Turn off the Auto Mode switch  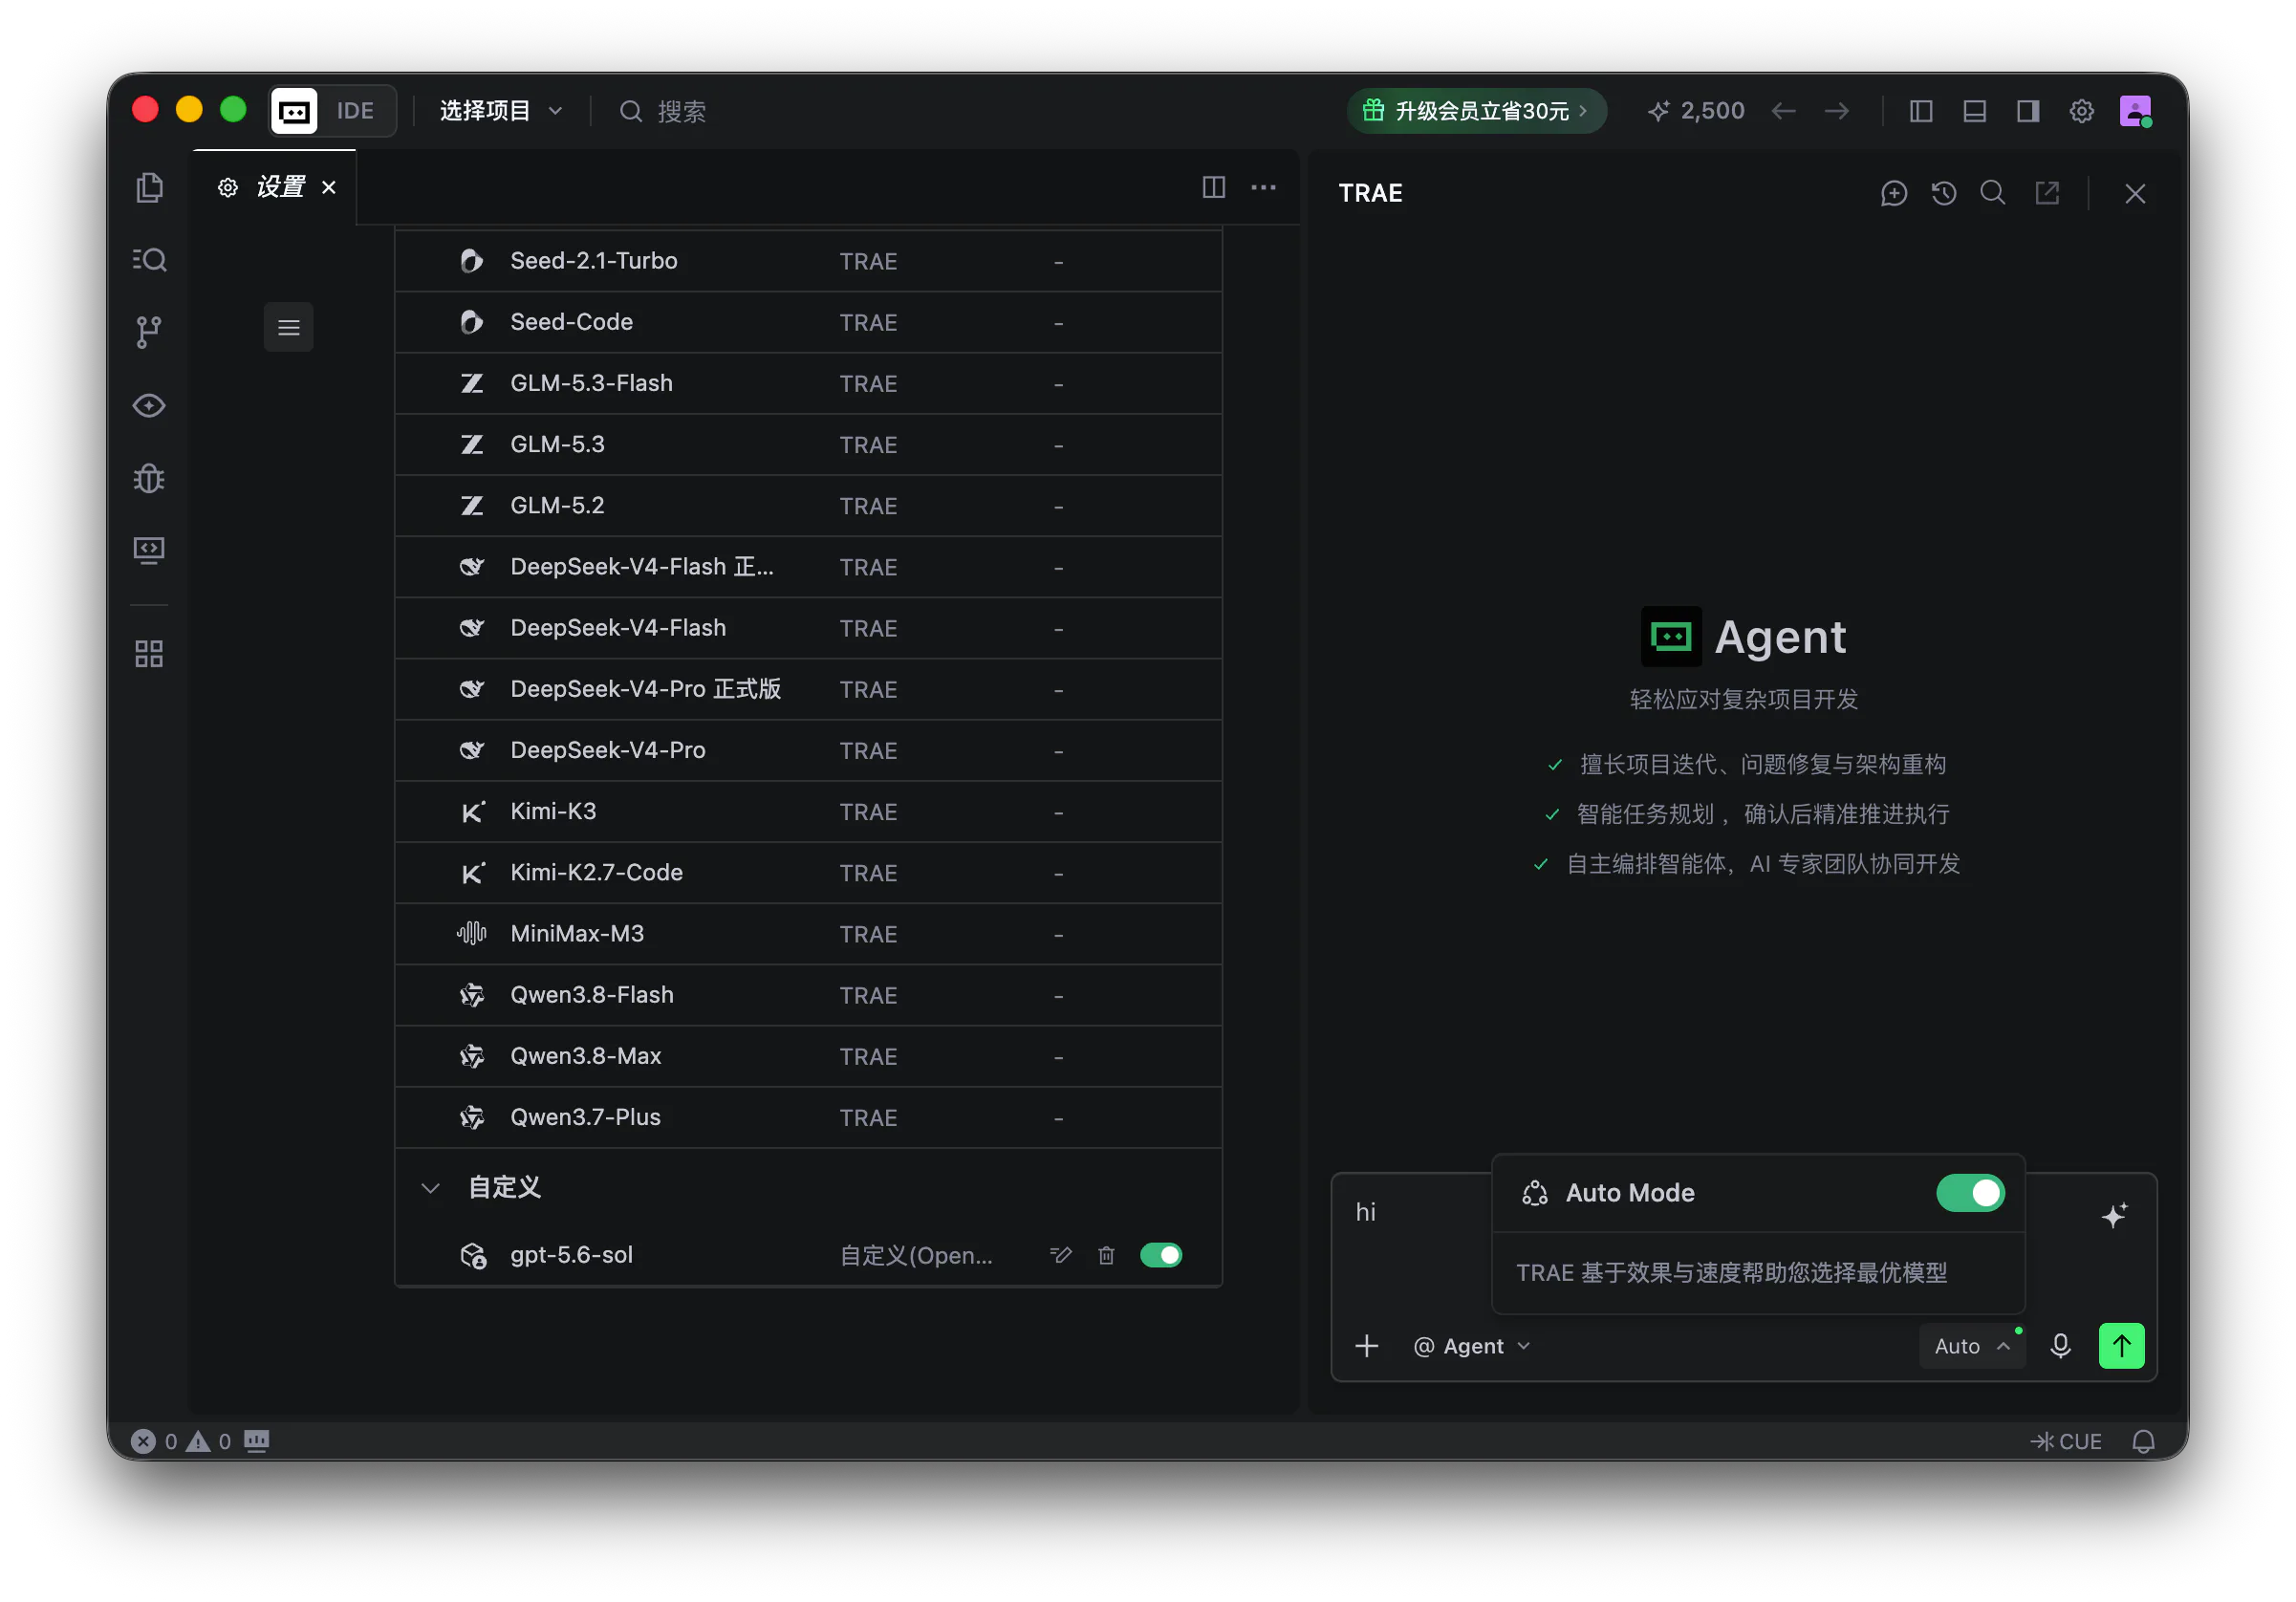click(x=1970, y=1193)
